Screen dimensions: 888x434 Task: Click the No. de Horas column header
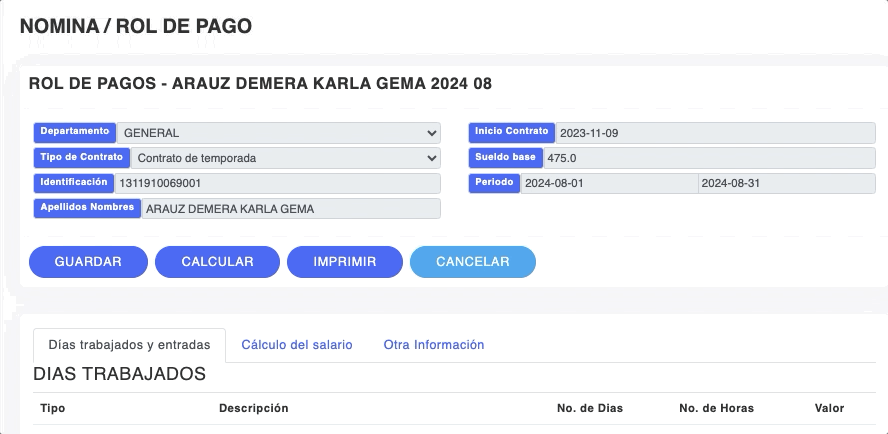[716, 408]
